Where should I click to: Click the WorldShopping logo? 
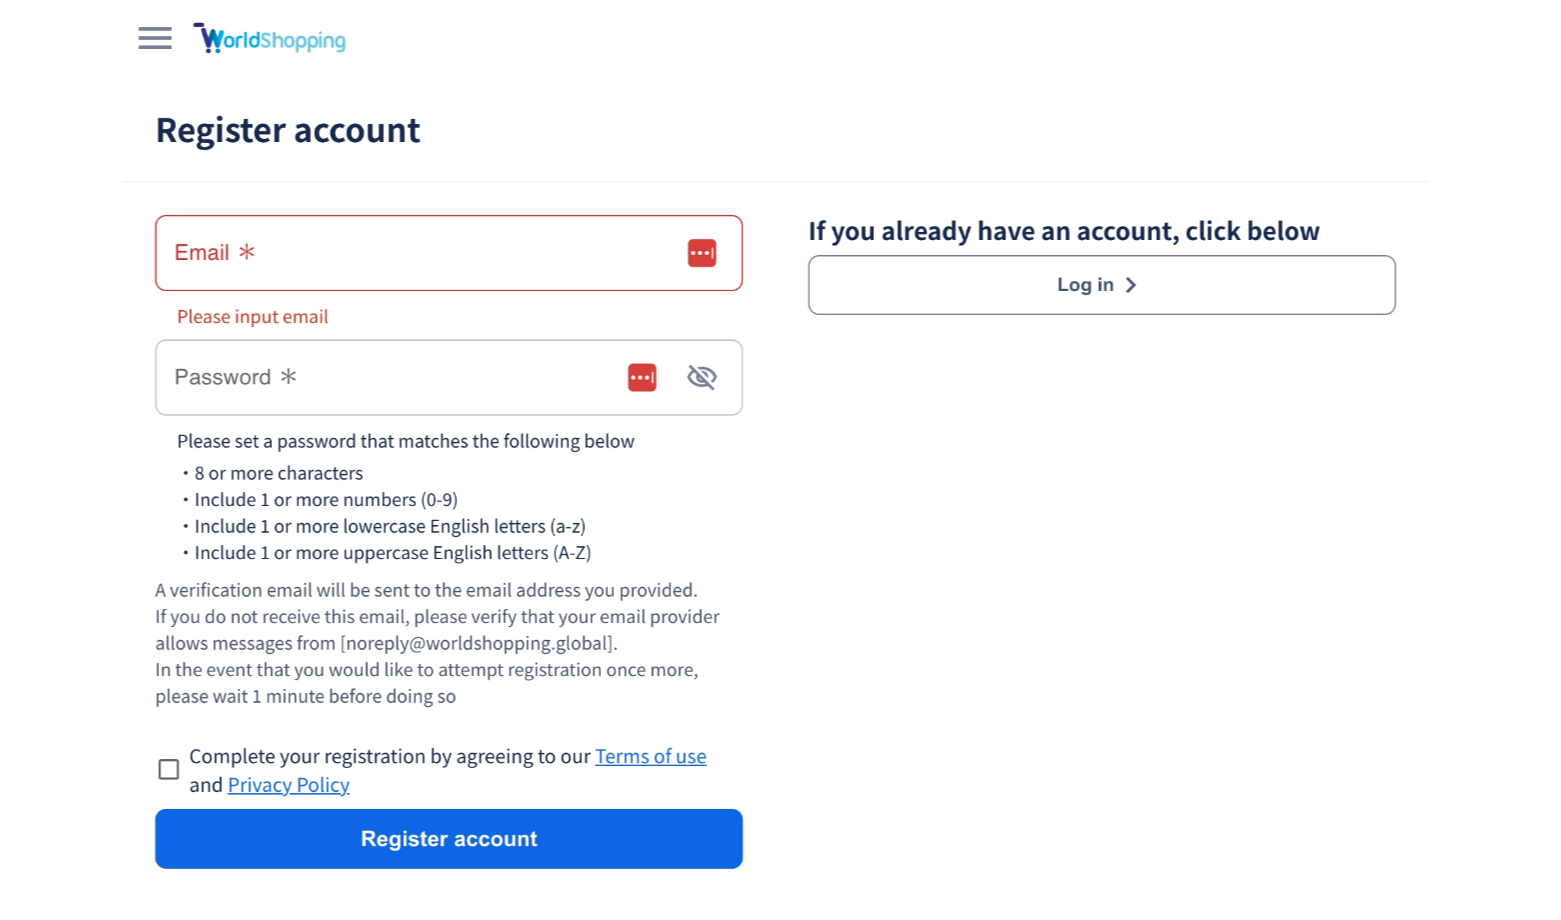point(269,38)
